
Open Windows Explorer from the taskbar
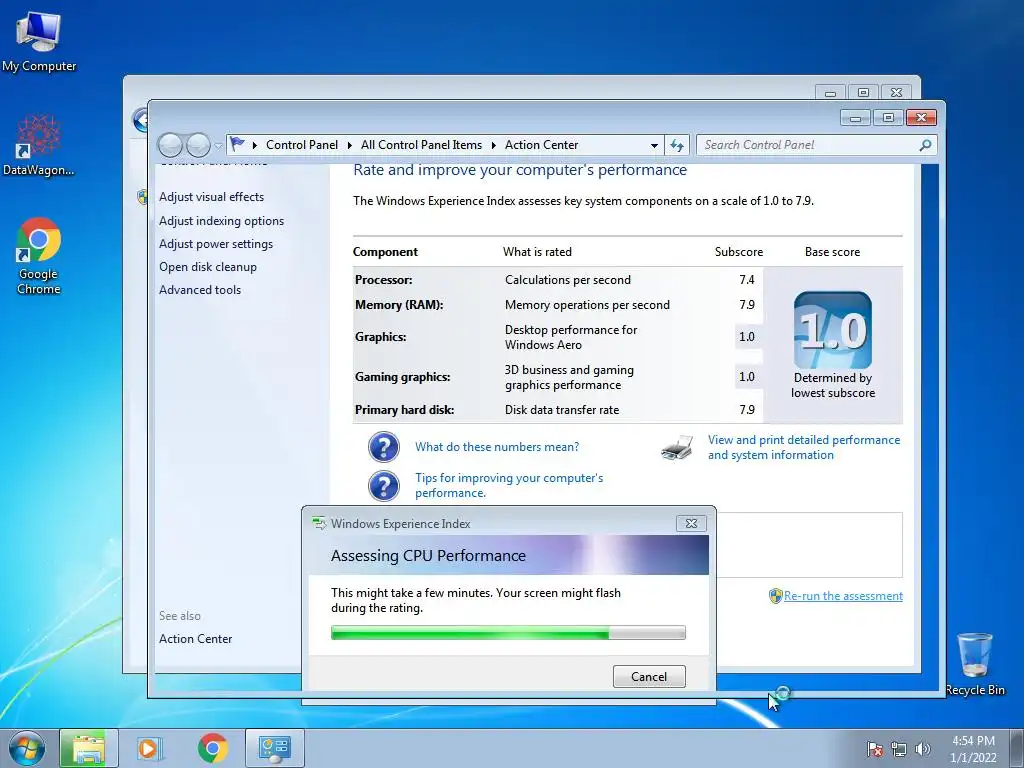coord(89,748)
